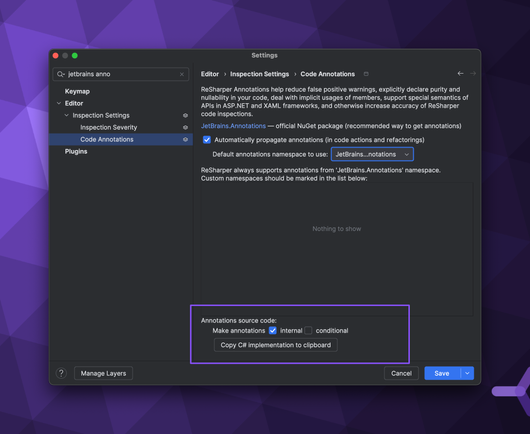The width and height of the screenshot is (530, 434).
Task: Click layer indicator icon beside Code Annotations
Action: click(185, 139)
